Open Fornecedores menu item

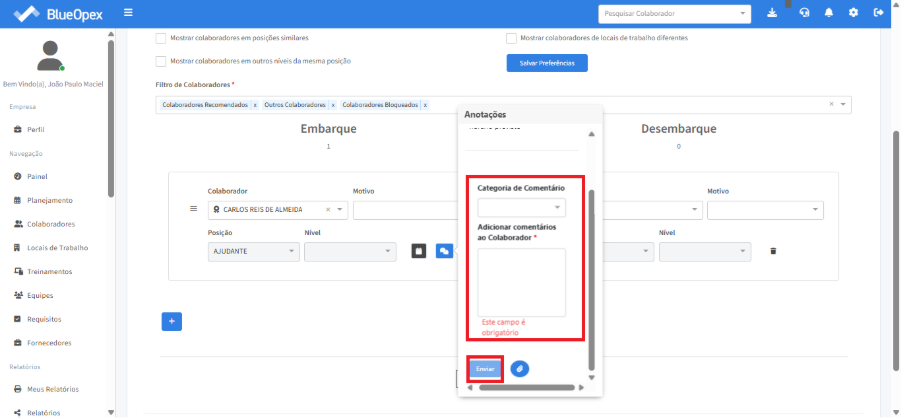(x=49, y=343)
